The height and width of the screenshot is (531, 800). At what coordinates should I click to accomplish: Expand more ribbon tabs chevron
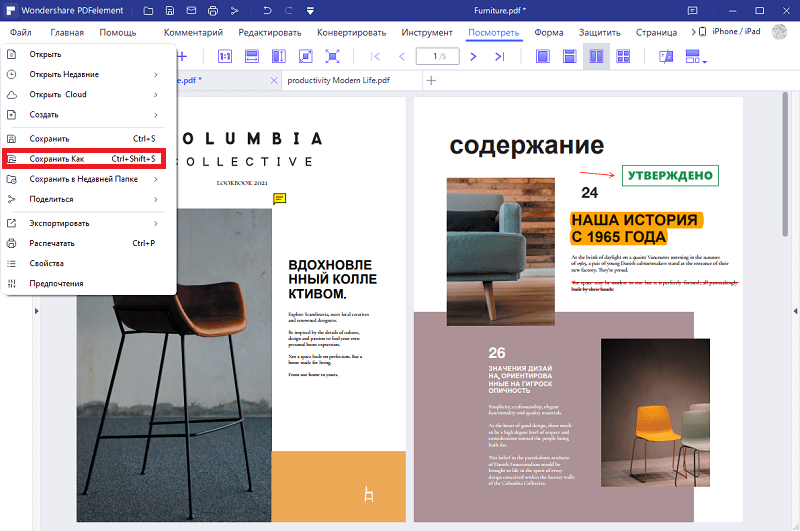693,32
